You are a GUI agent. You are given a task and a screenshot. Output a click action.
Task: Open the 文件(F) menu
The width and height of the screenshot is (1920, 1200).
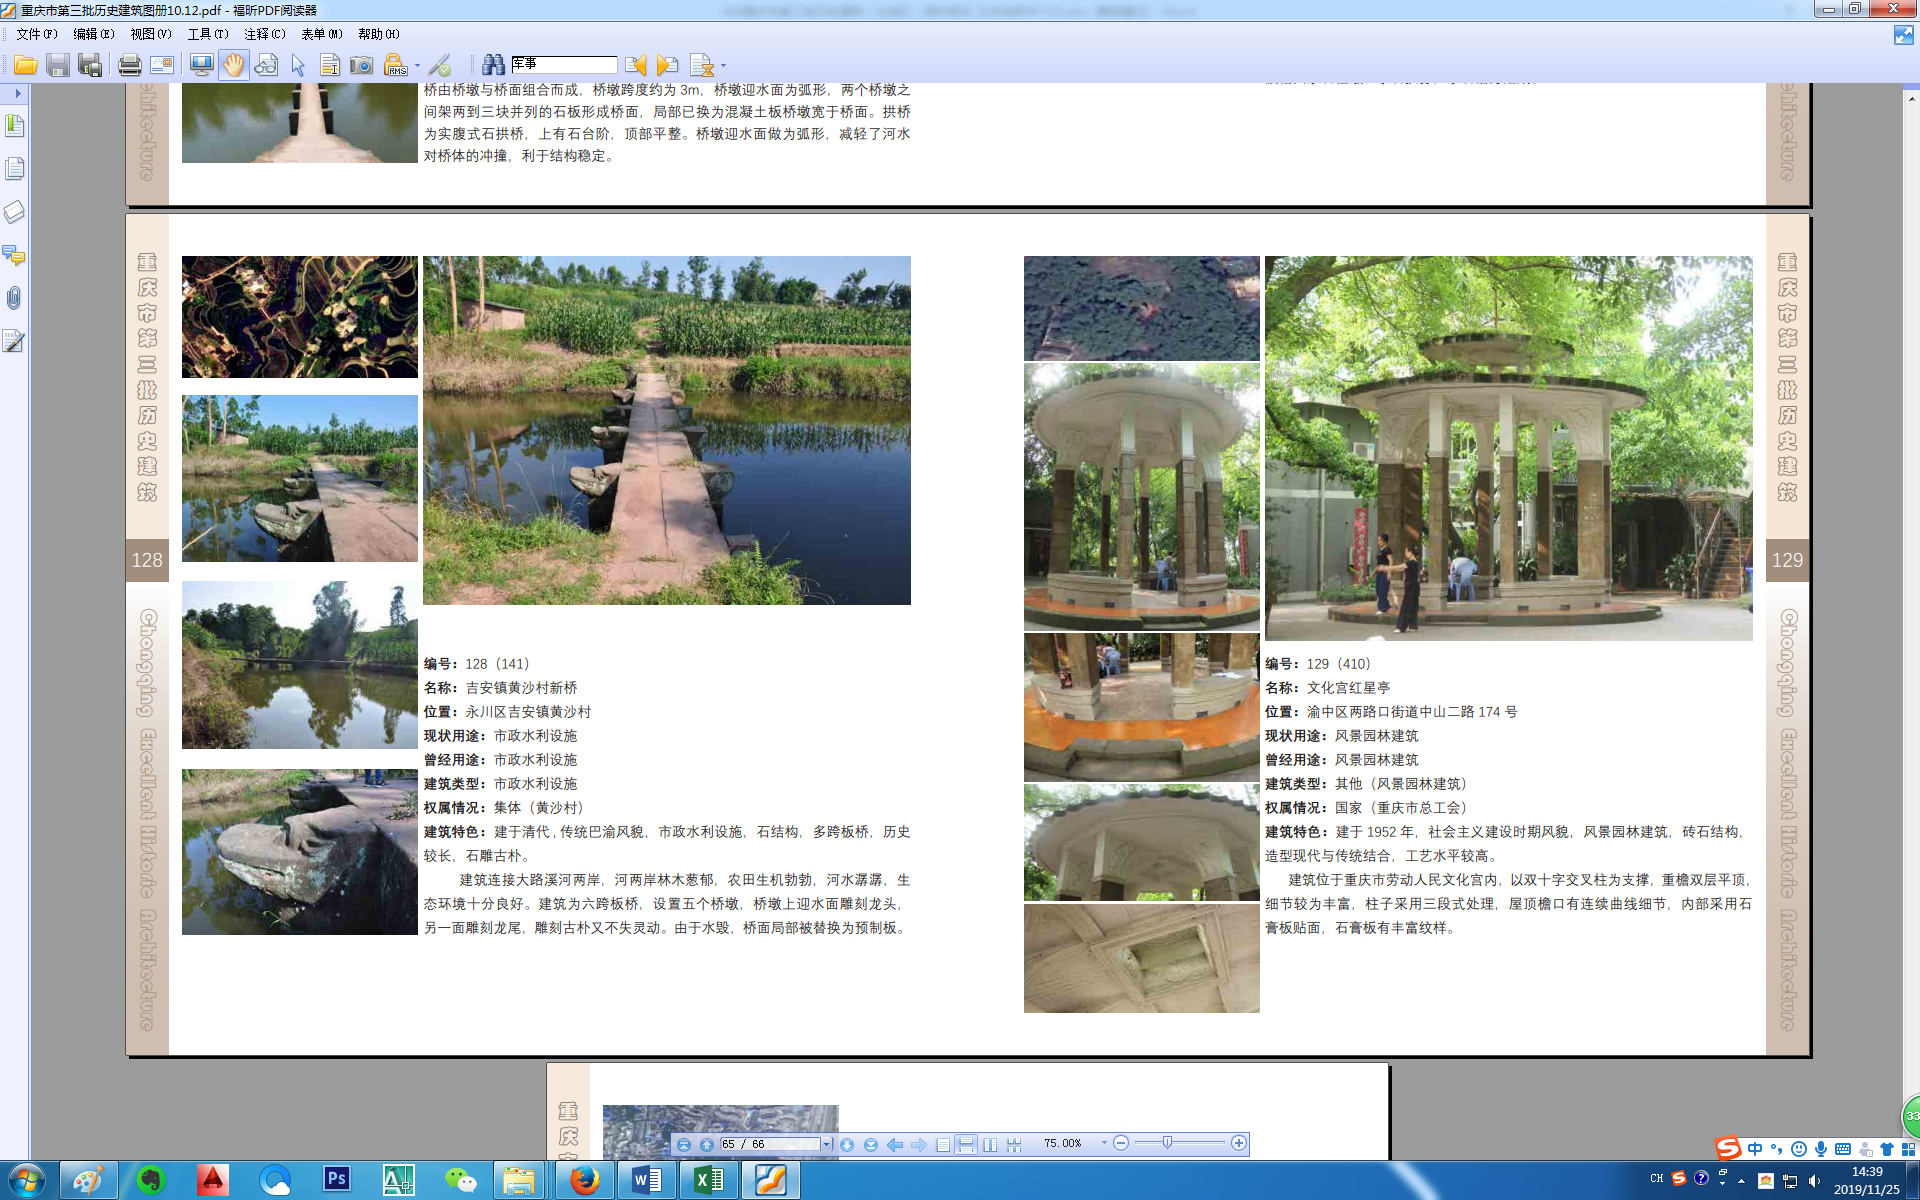(37, 34)
